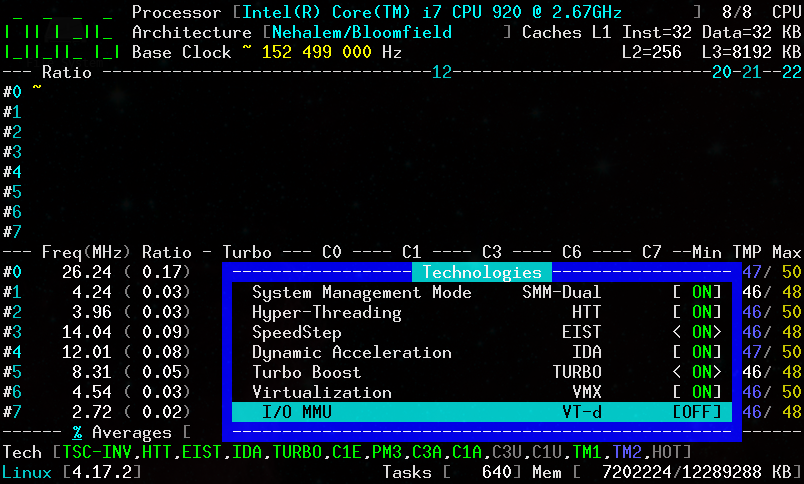
Task: Toggle Dynamic Acceleration IDA ON value
Action: tap(697, 352)
